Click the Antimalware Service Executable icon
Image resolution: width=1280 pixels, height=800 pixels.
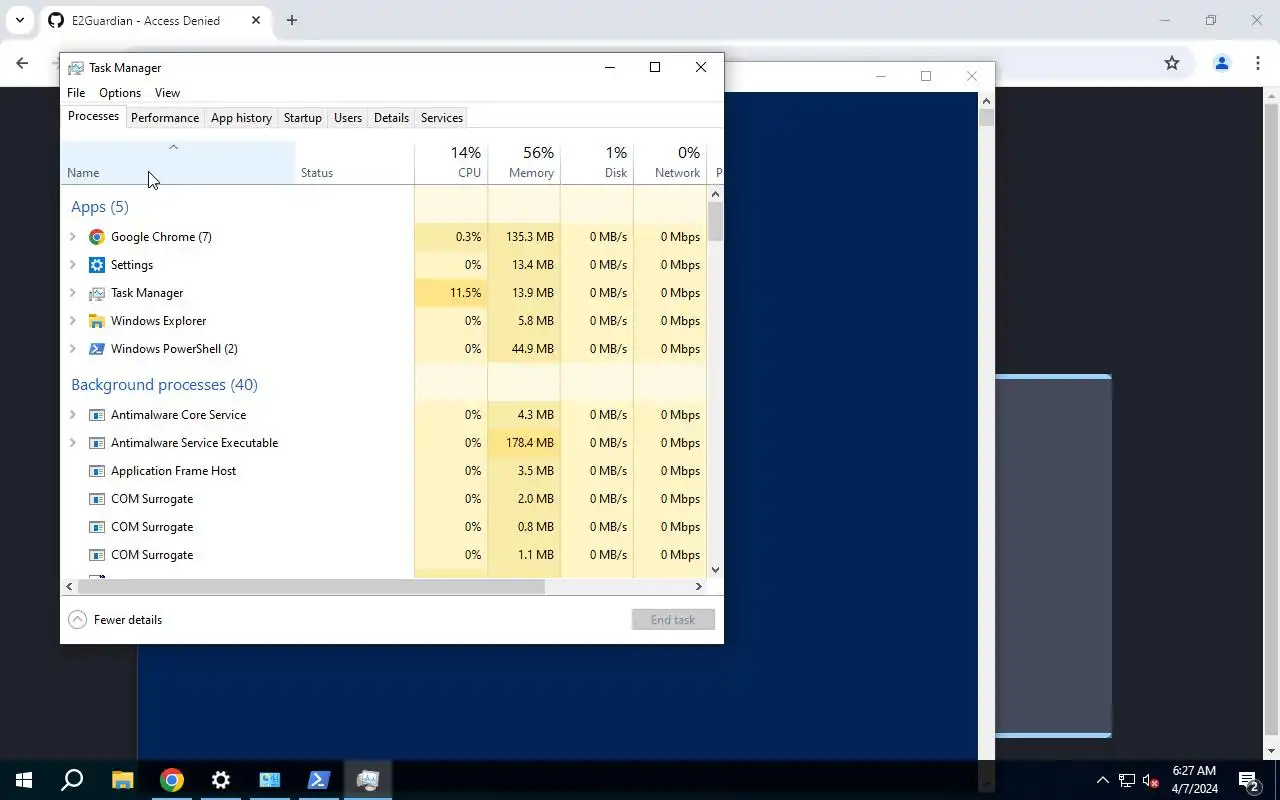click(x=97, y=443)
